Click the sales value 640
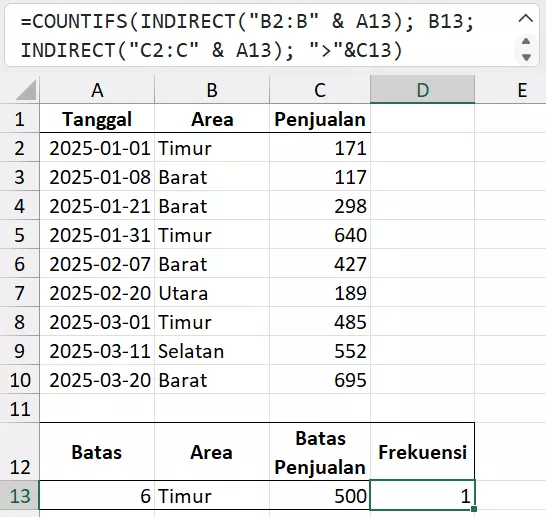 pyautogui.click(x=320, y=235)
